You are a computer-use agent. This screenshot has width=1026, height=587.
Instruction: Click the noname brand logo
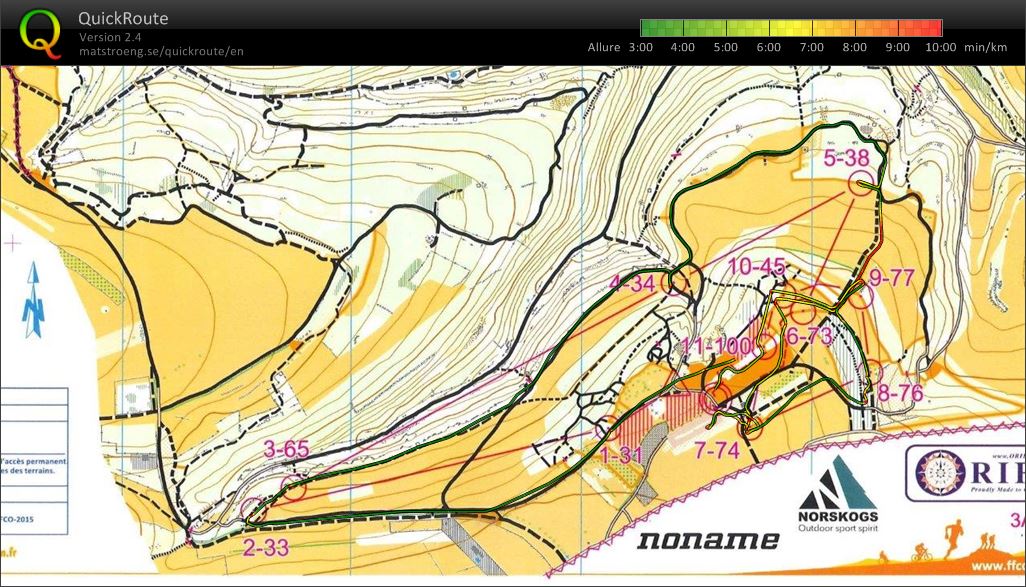pyautogui.click(x=709, y=540)
